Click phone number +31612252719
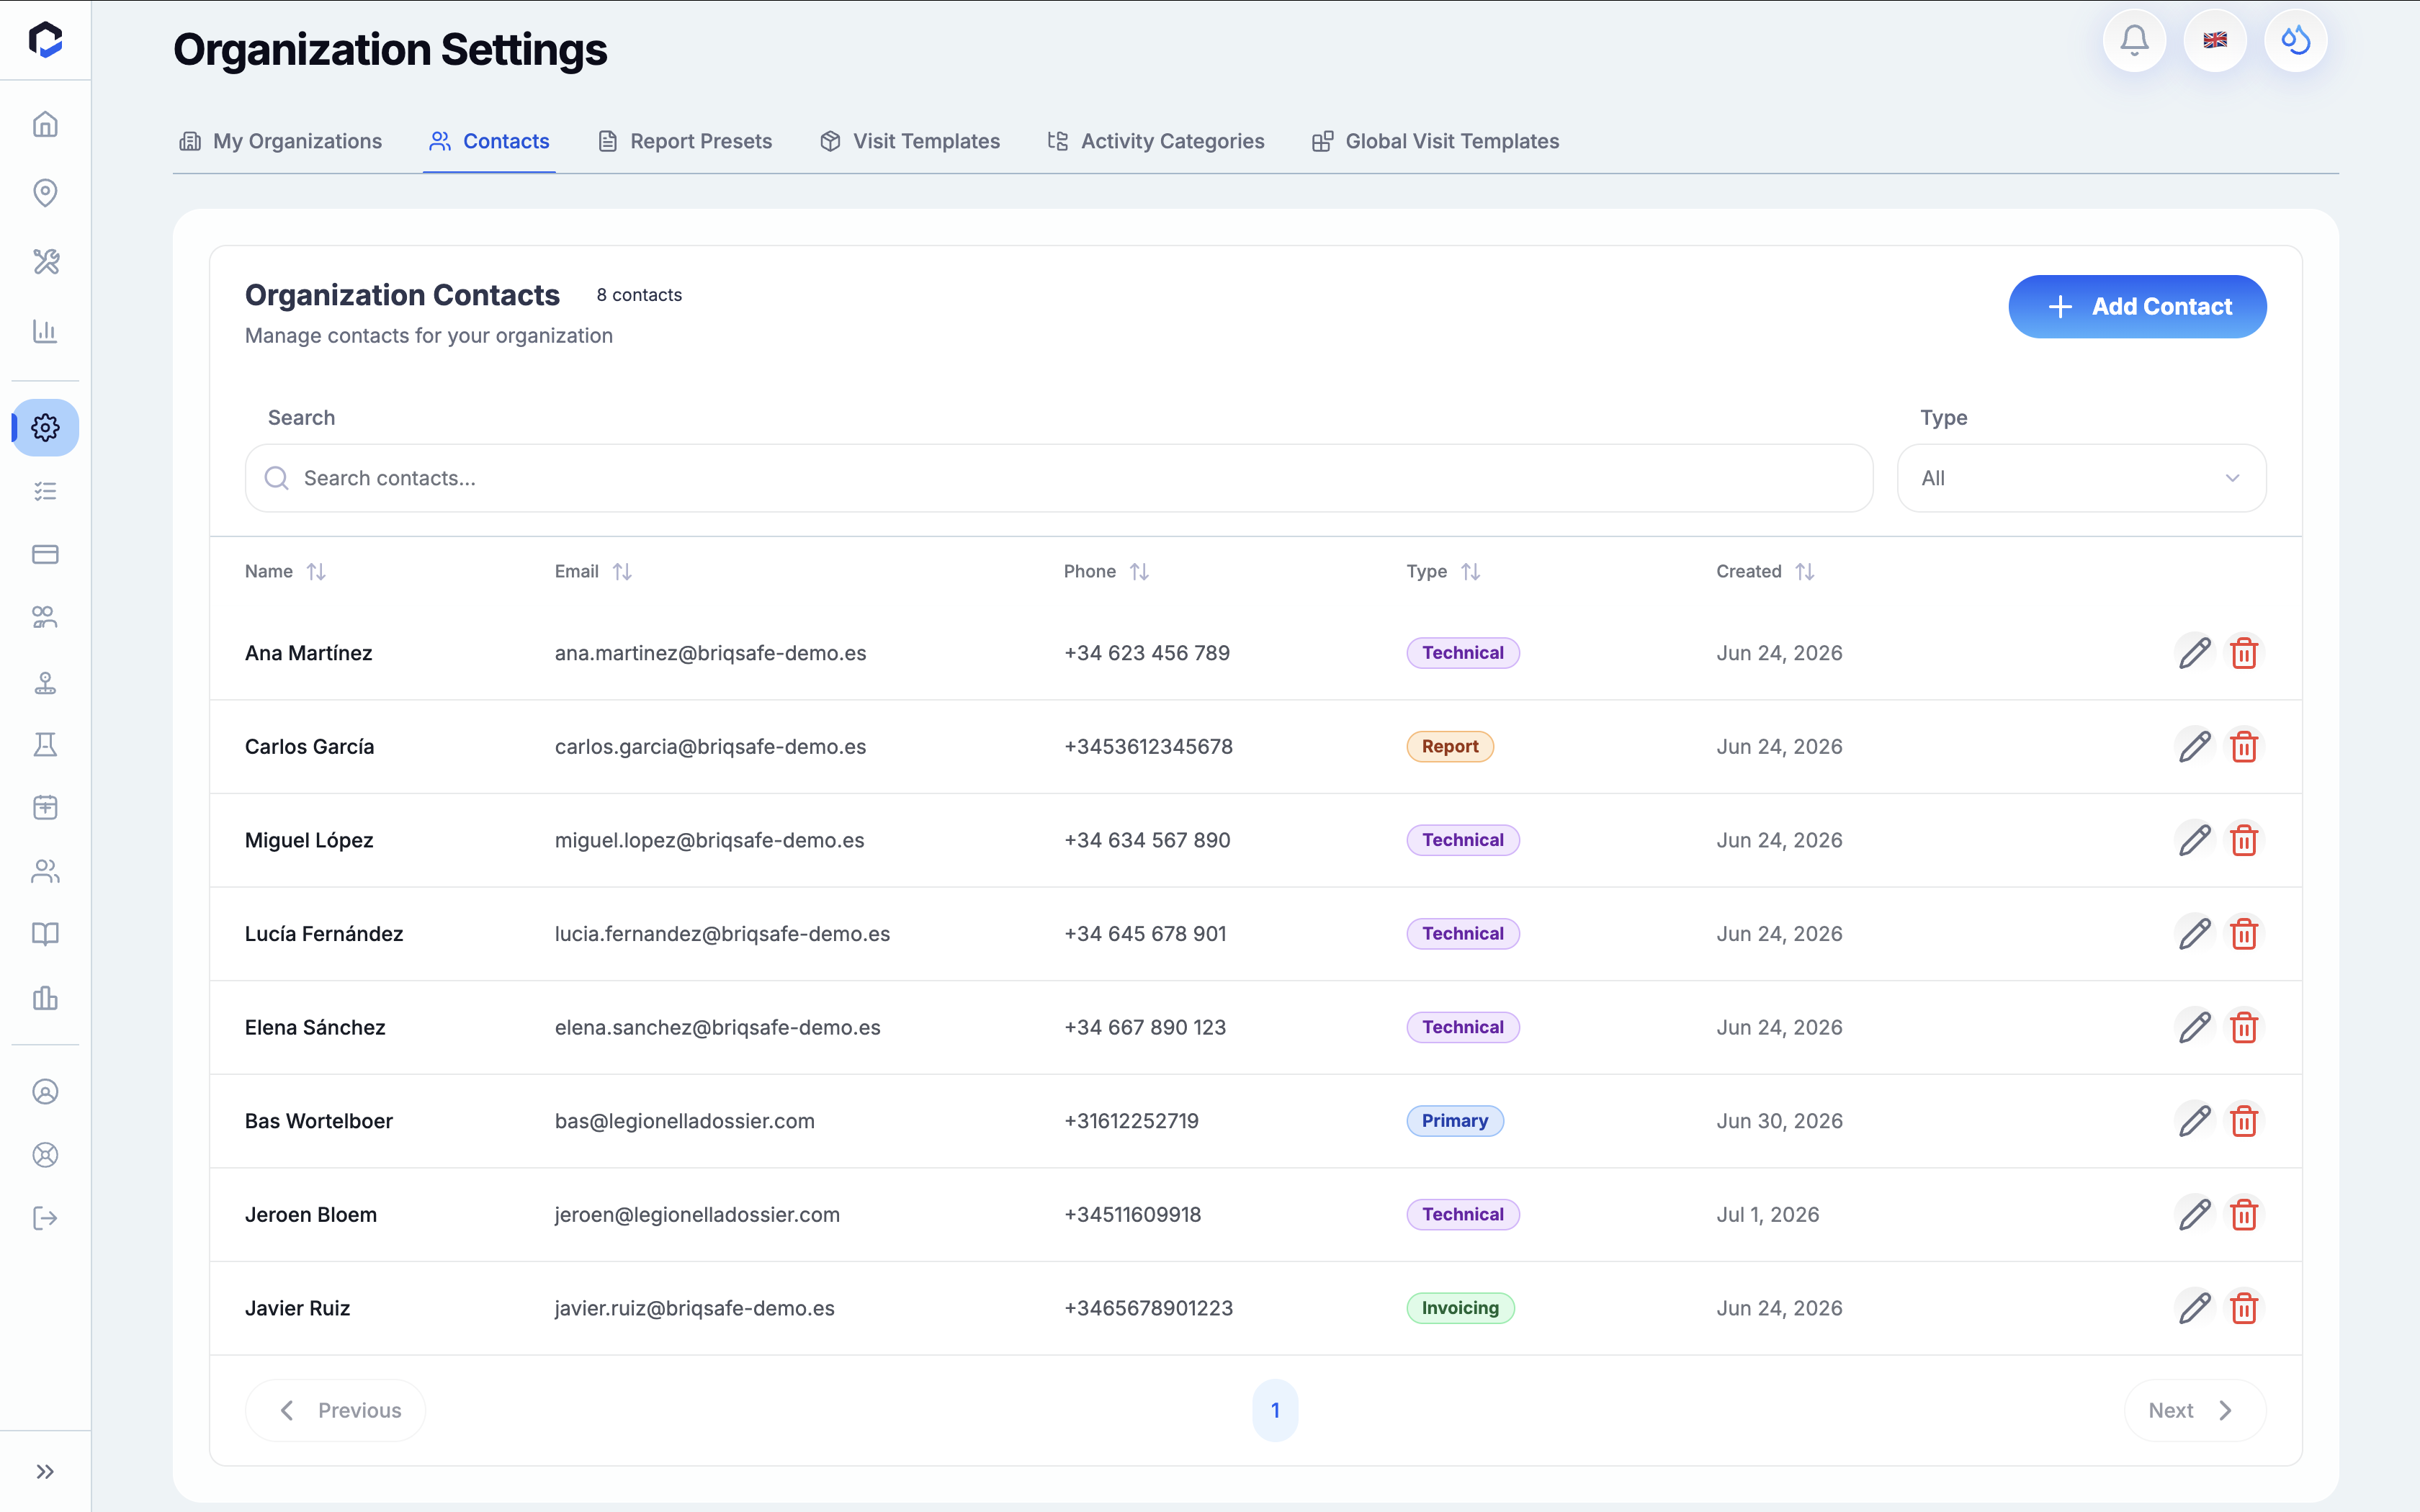 (x=1131, y=1121)
